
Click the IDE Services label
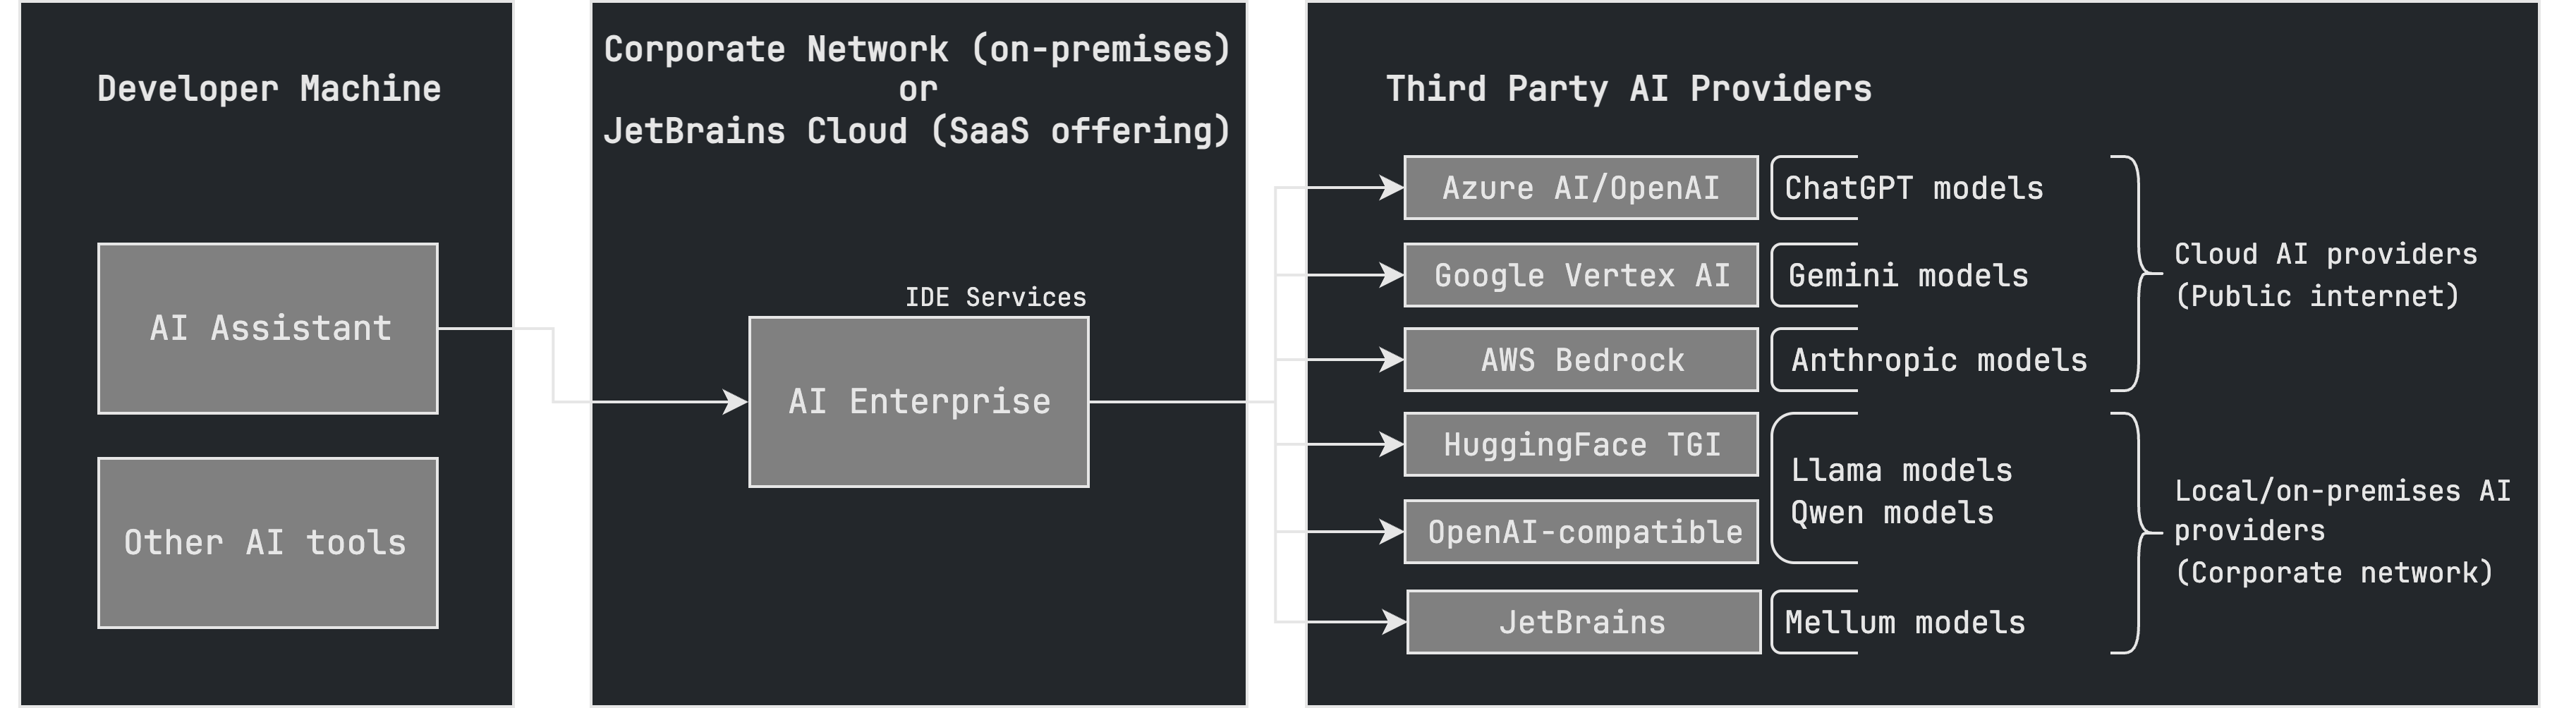tap(995, 297)
